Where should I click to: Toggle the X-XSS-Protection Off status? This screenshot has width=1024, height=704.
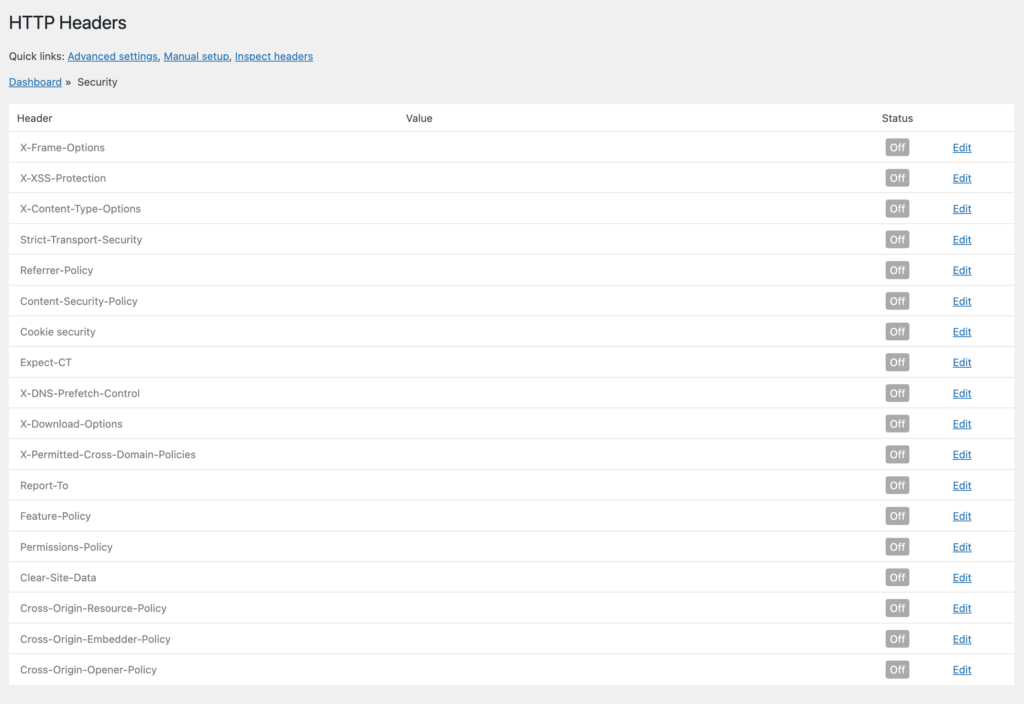[x=897, y=178]
